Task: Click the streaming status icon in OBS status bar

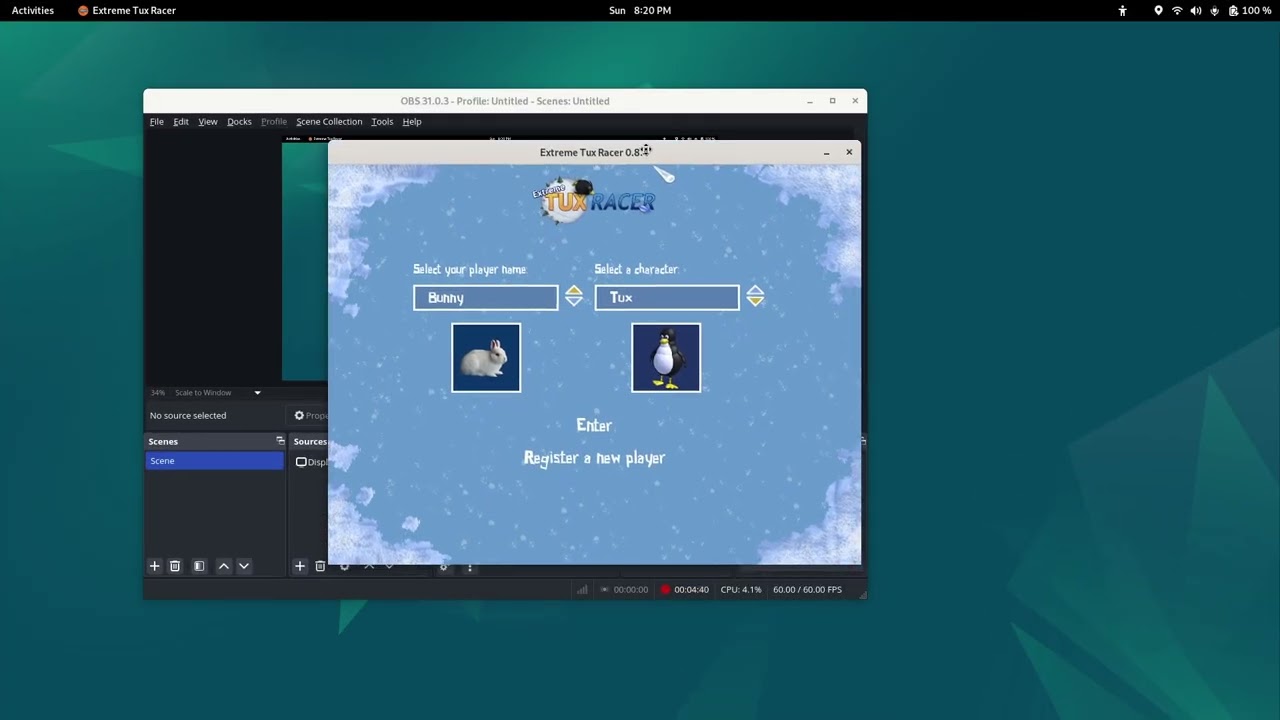Action: [x=605, y=590]
